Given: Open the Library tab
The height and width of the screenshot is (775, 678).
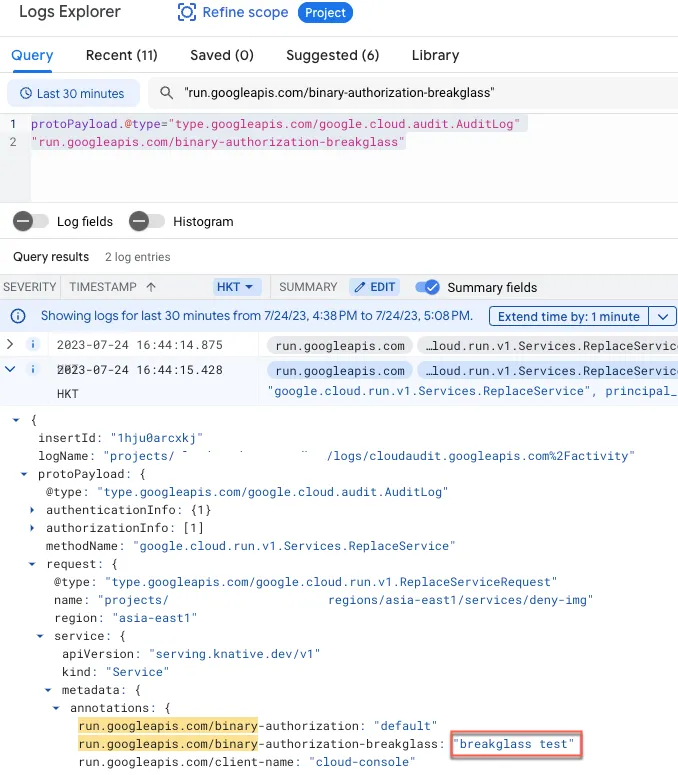Looking at the screenshot, I should [435, 55].
